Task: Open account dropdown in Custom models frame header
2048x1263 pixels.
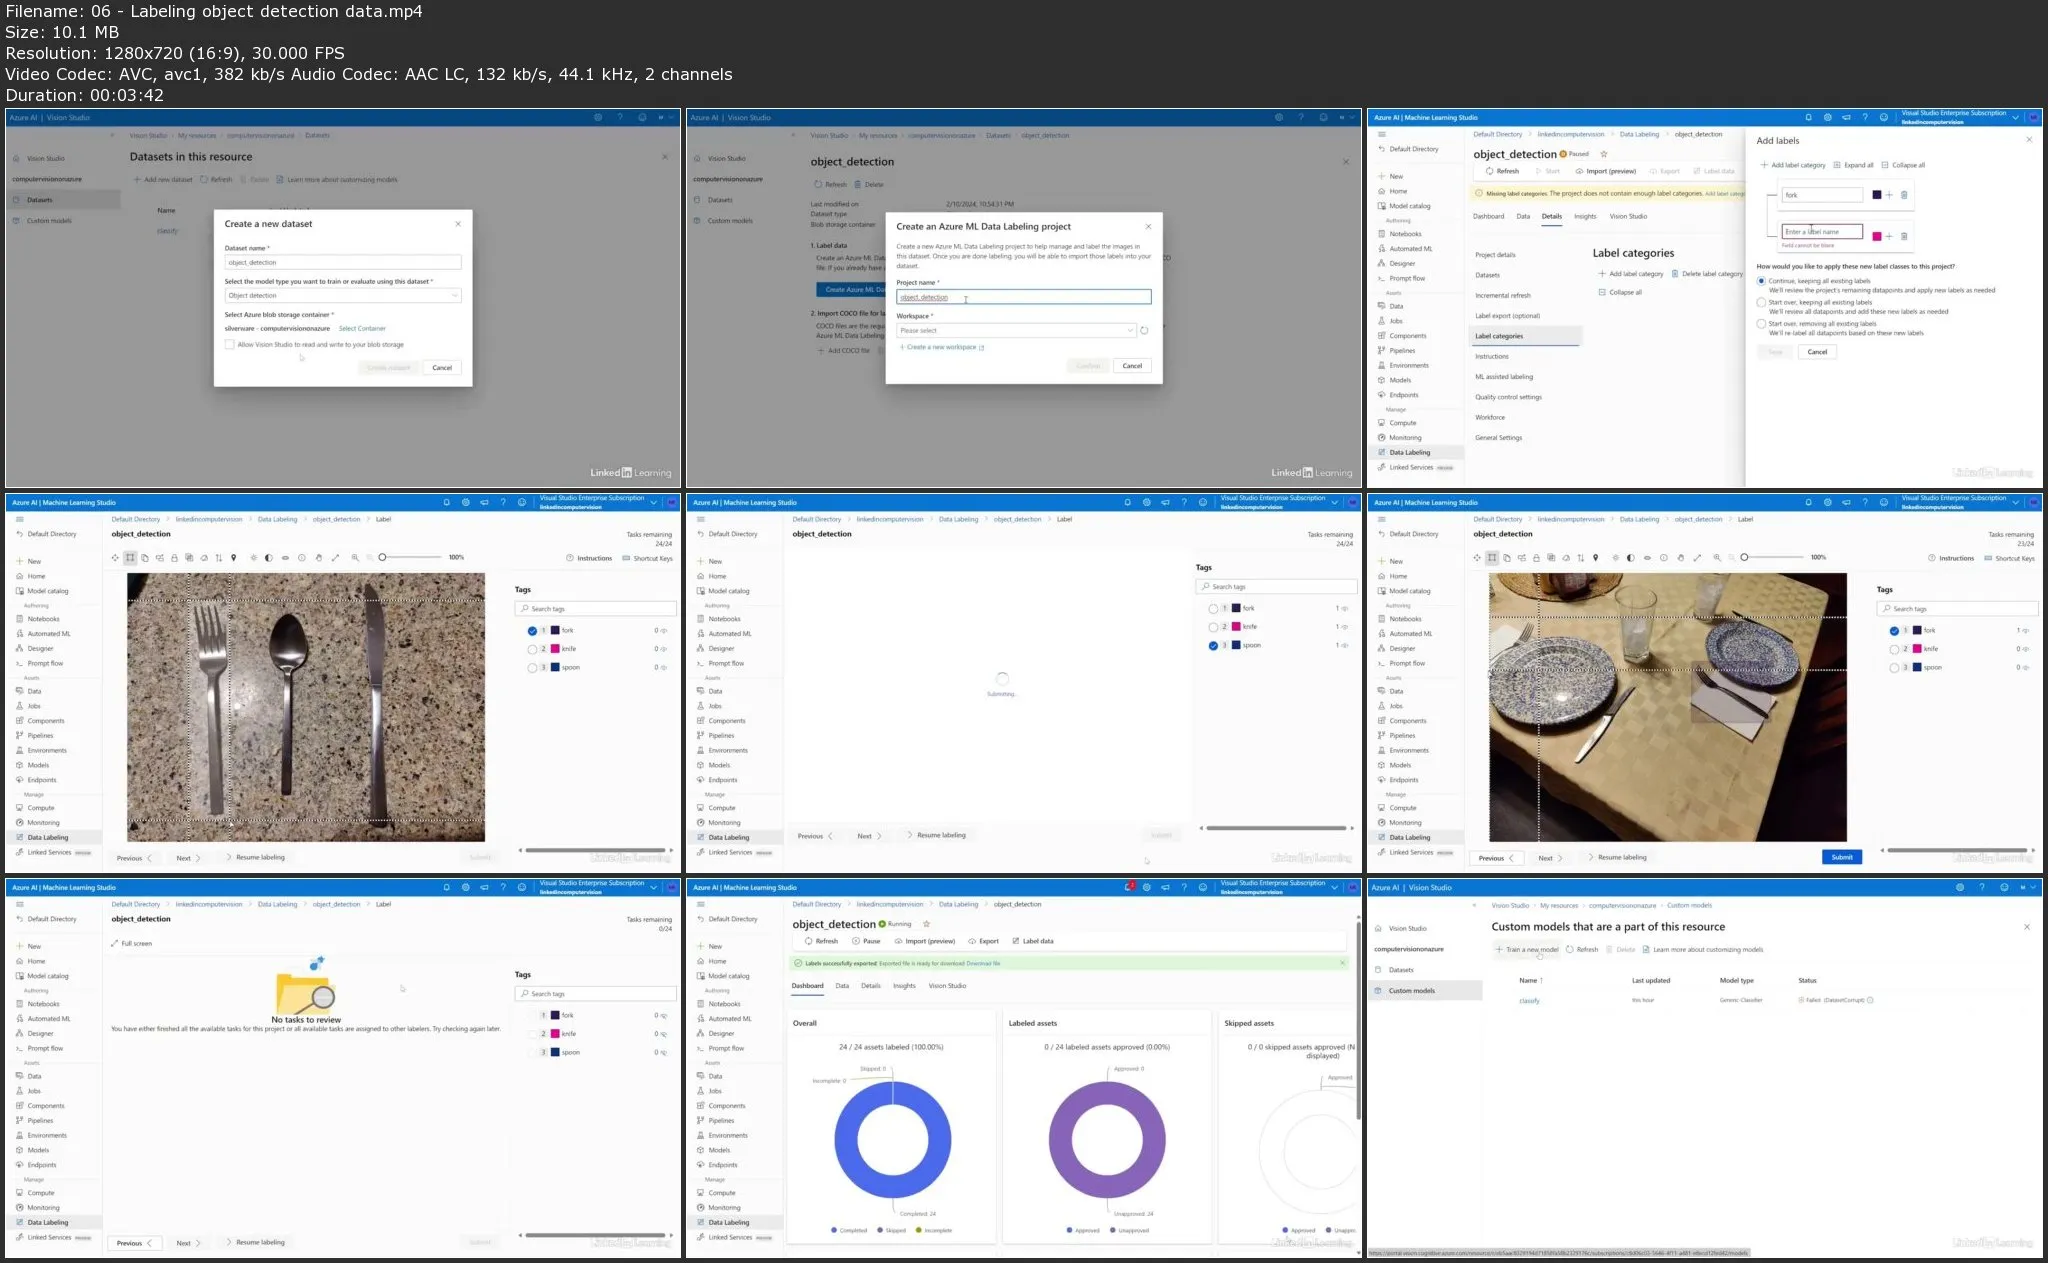Action: (x=2027, y=887)
